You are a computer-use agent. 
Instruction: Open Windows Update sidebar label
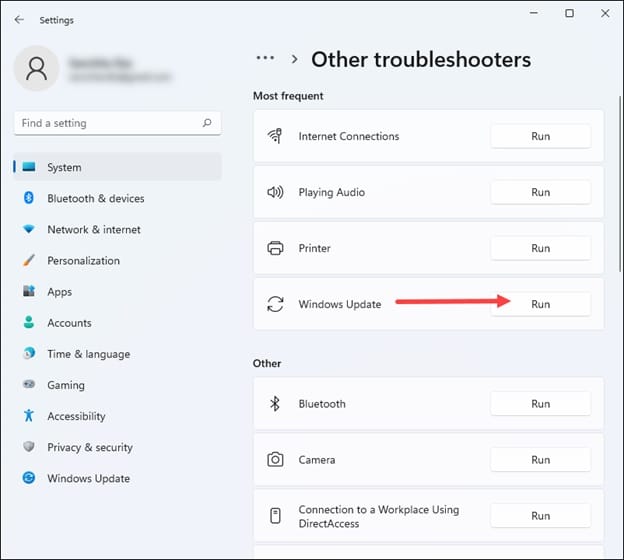[x=88, y=478]
